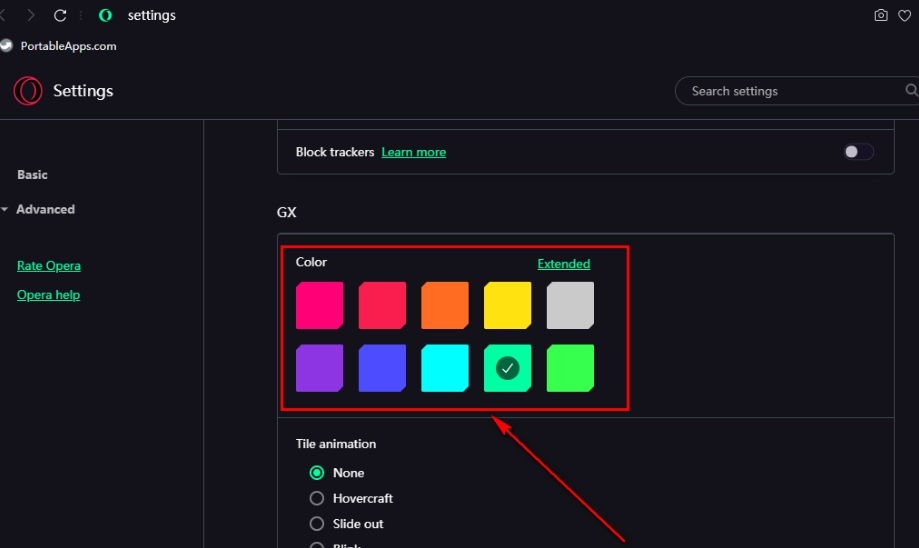919x548 pixels.
Task: Click the heart bookmark icon
Action: [x=904, y=15]
